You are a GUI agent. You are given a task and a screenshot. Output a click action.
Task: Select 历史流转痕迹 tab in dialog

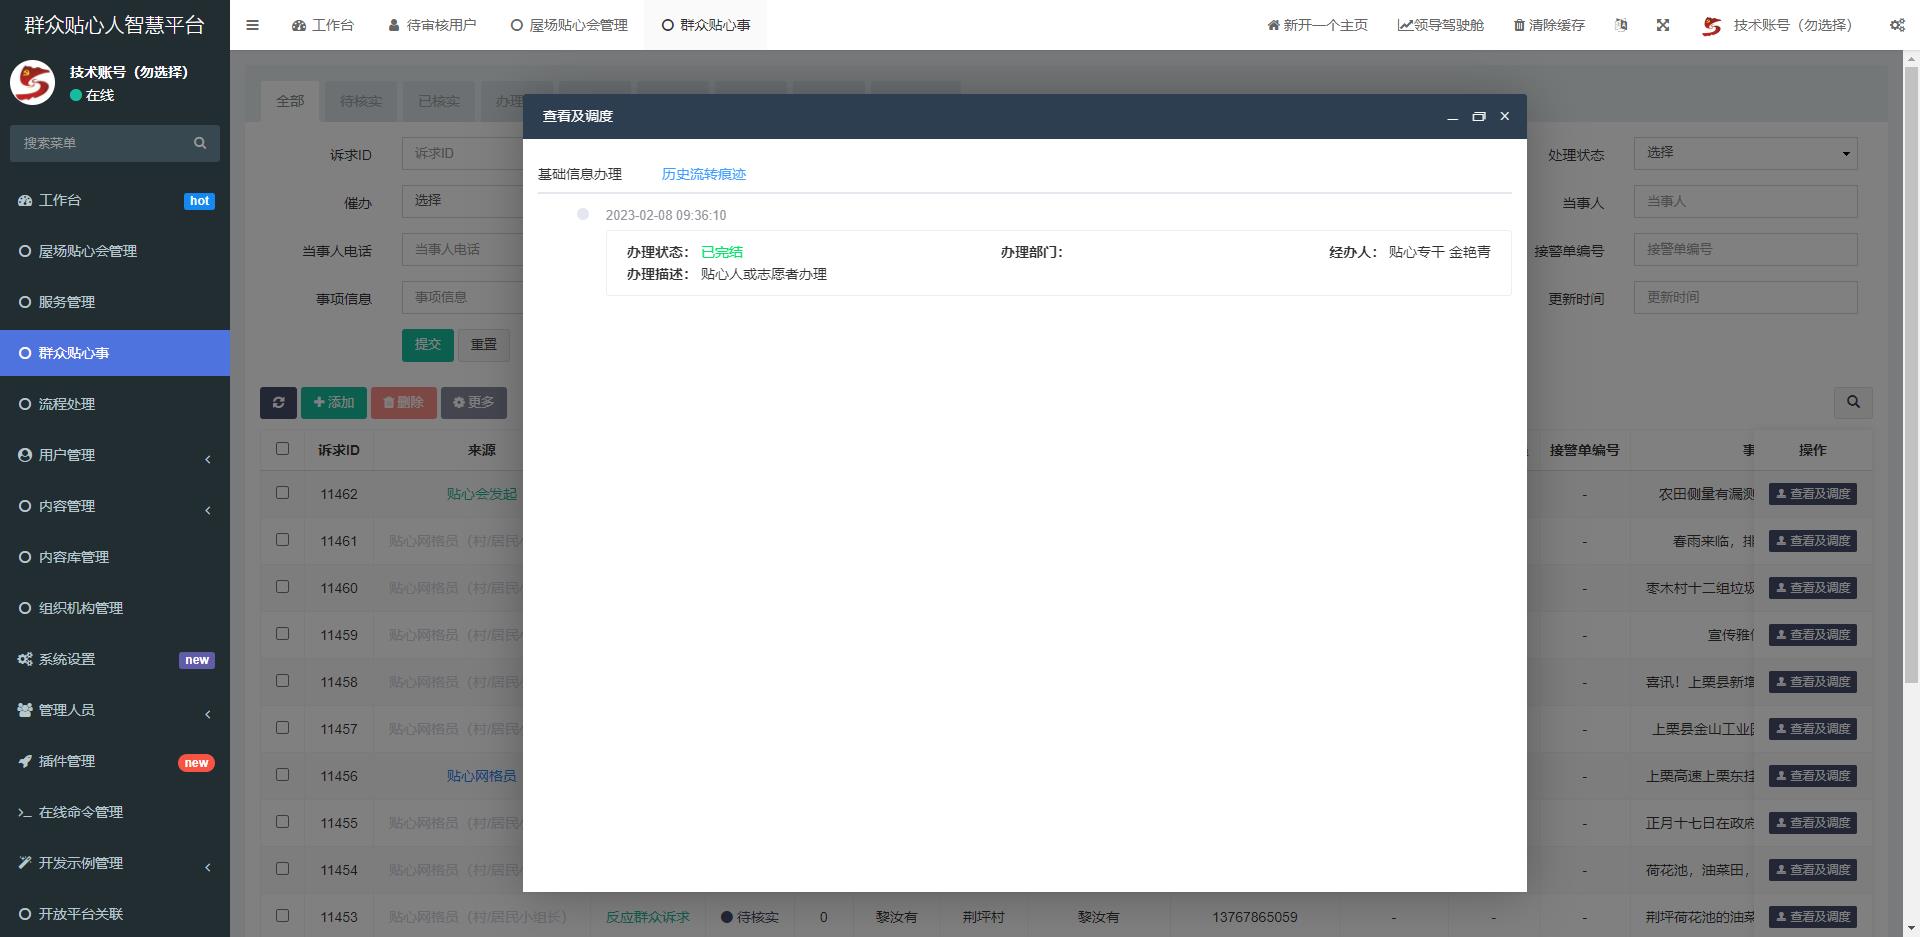coord(704,174)
